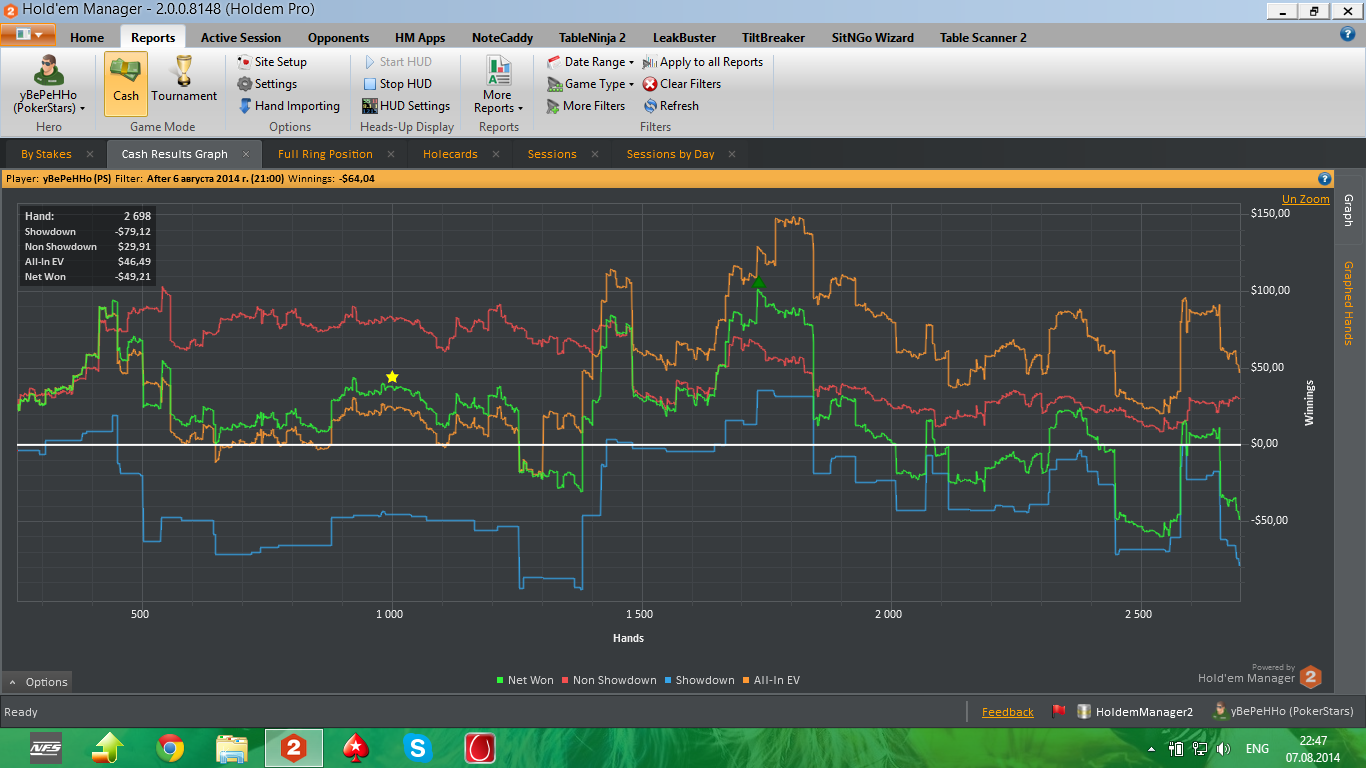Close the Cash Results Graph tab

246,154
